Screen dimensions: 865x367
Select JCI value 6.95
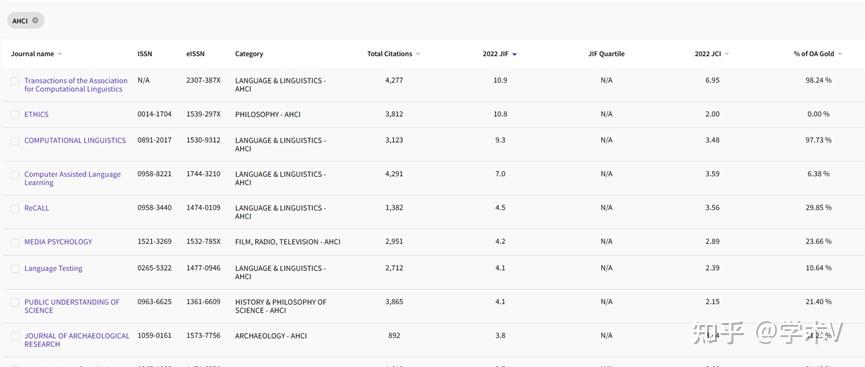(712, 81)
